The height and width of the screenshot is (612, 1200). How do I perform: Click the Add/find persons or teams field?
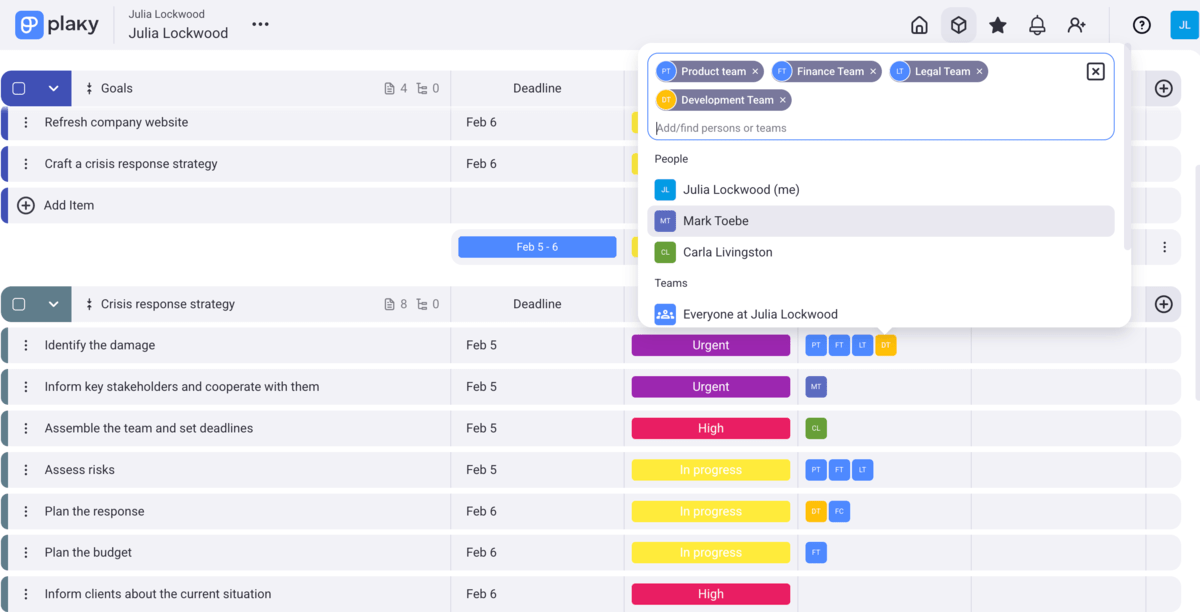880,127
